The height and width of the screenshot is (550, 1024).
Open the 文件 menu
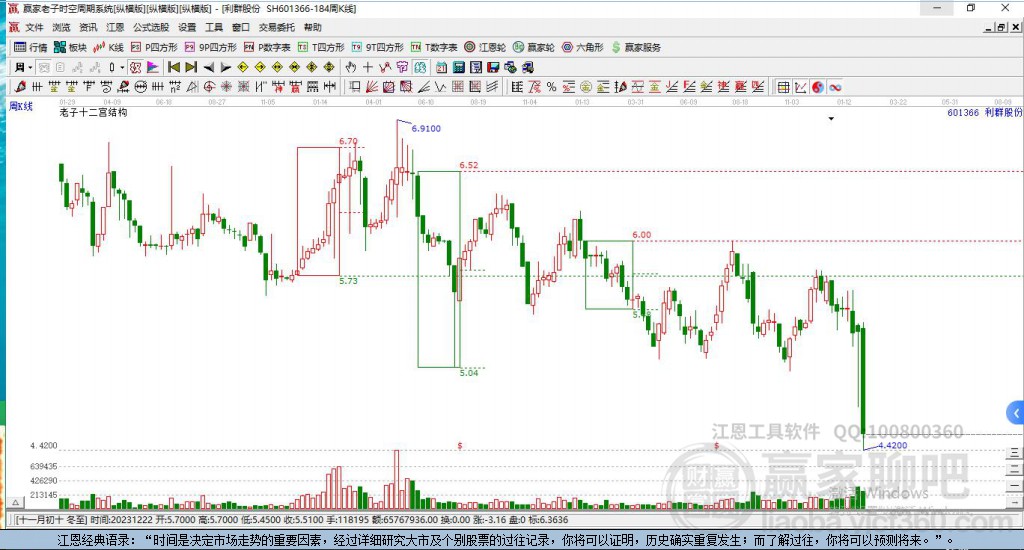pyautogui.click(x=34, y=27)
